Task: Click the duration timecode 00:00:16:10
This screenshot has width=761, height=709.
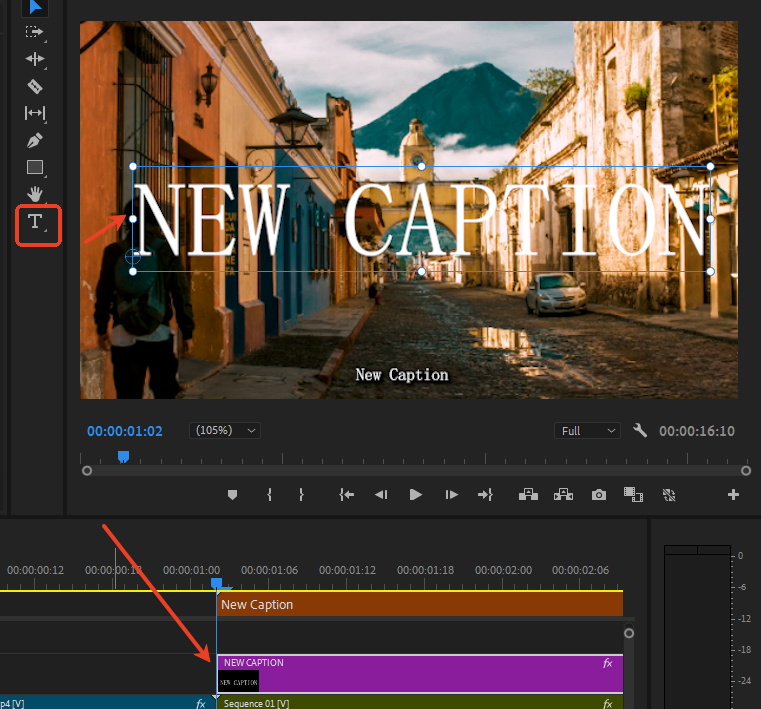Action: [696, 431]
